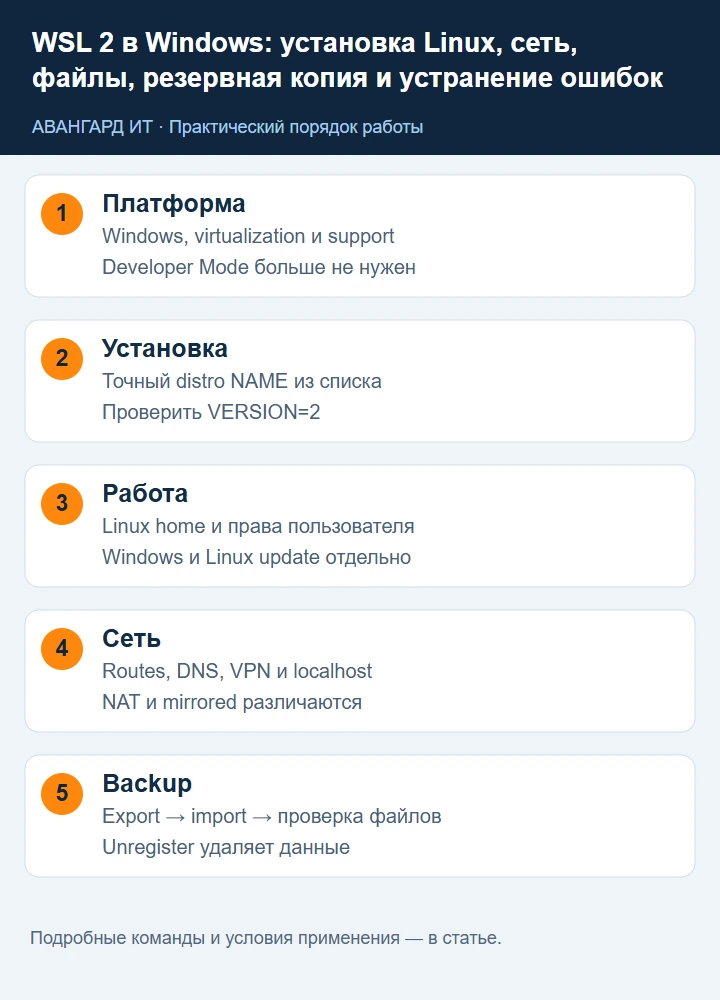Click the line "Routes, DNS, VPN и localhost"

pos(237,671)
